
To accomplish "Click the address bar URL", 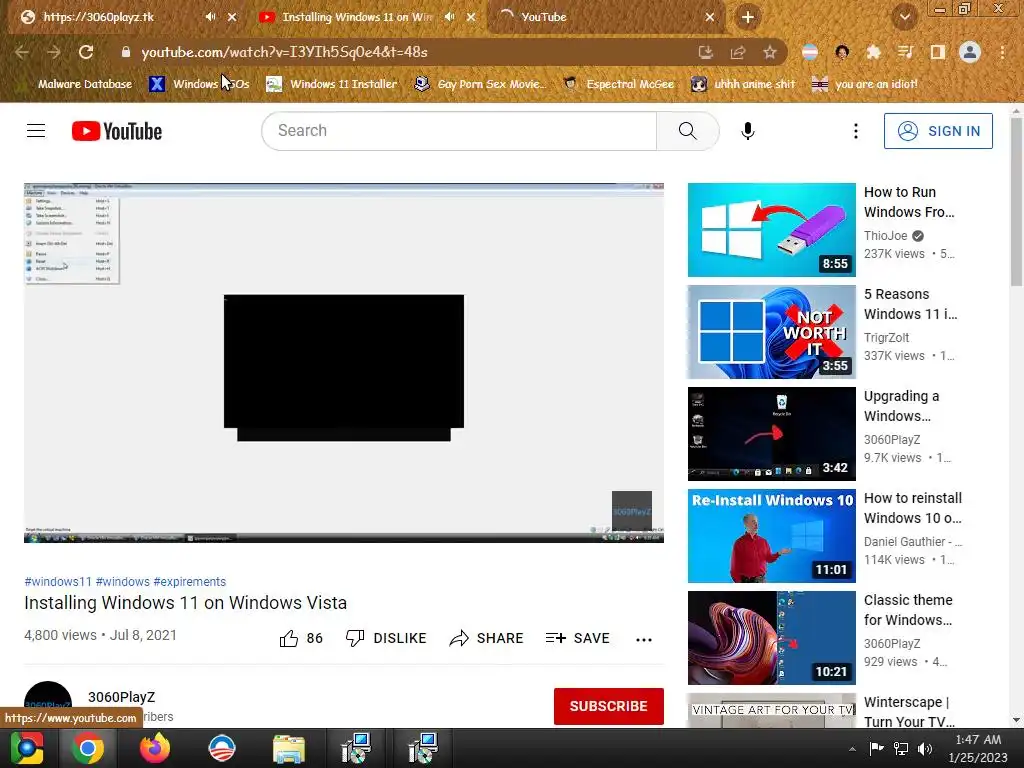I will [284, 52].
